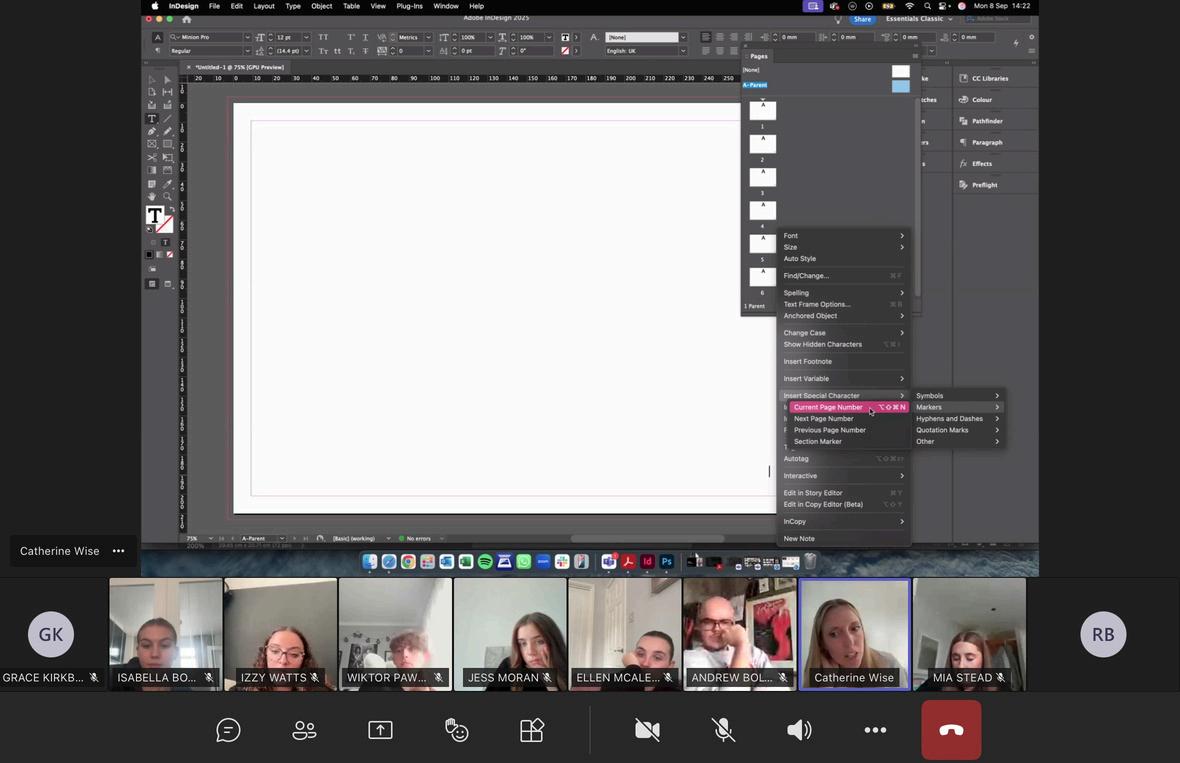Screen dimensions: 1180x763
Task: Open Minion Pro font family dropdown
Action: click(247, 37)
